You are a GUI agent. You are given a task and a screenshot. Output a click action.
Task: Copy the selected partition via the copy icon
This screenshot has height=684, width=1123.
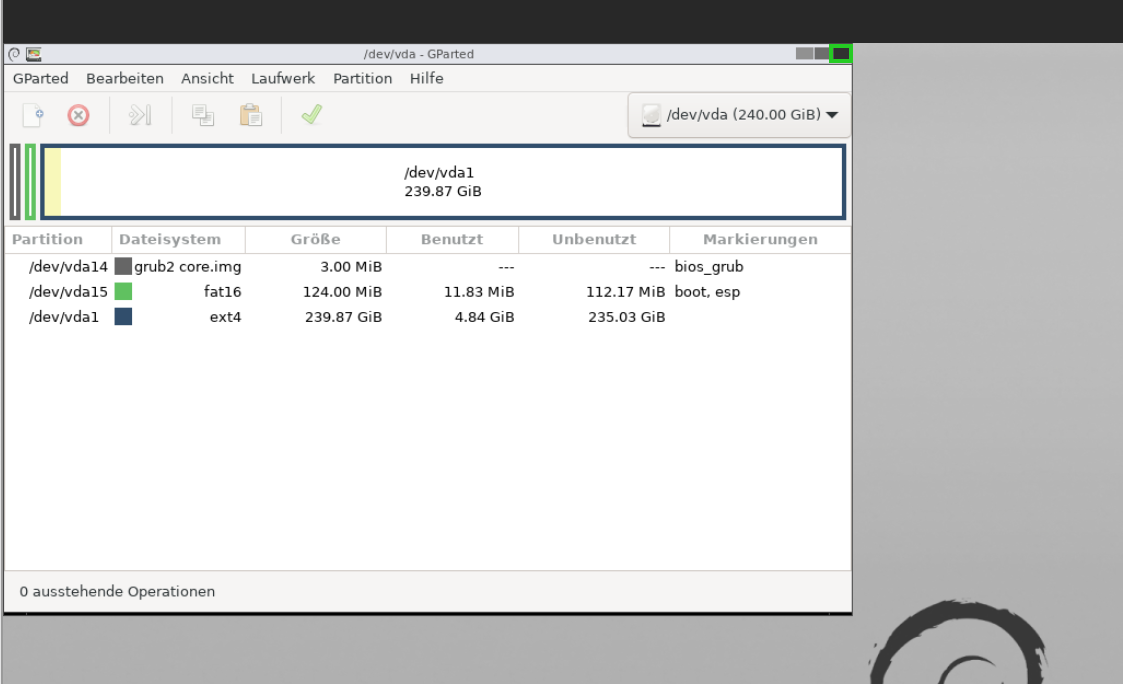(x=202, y=114)
